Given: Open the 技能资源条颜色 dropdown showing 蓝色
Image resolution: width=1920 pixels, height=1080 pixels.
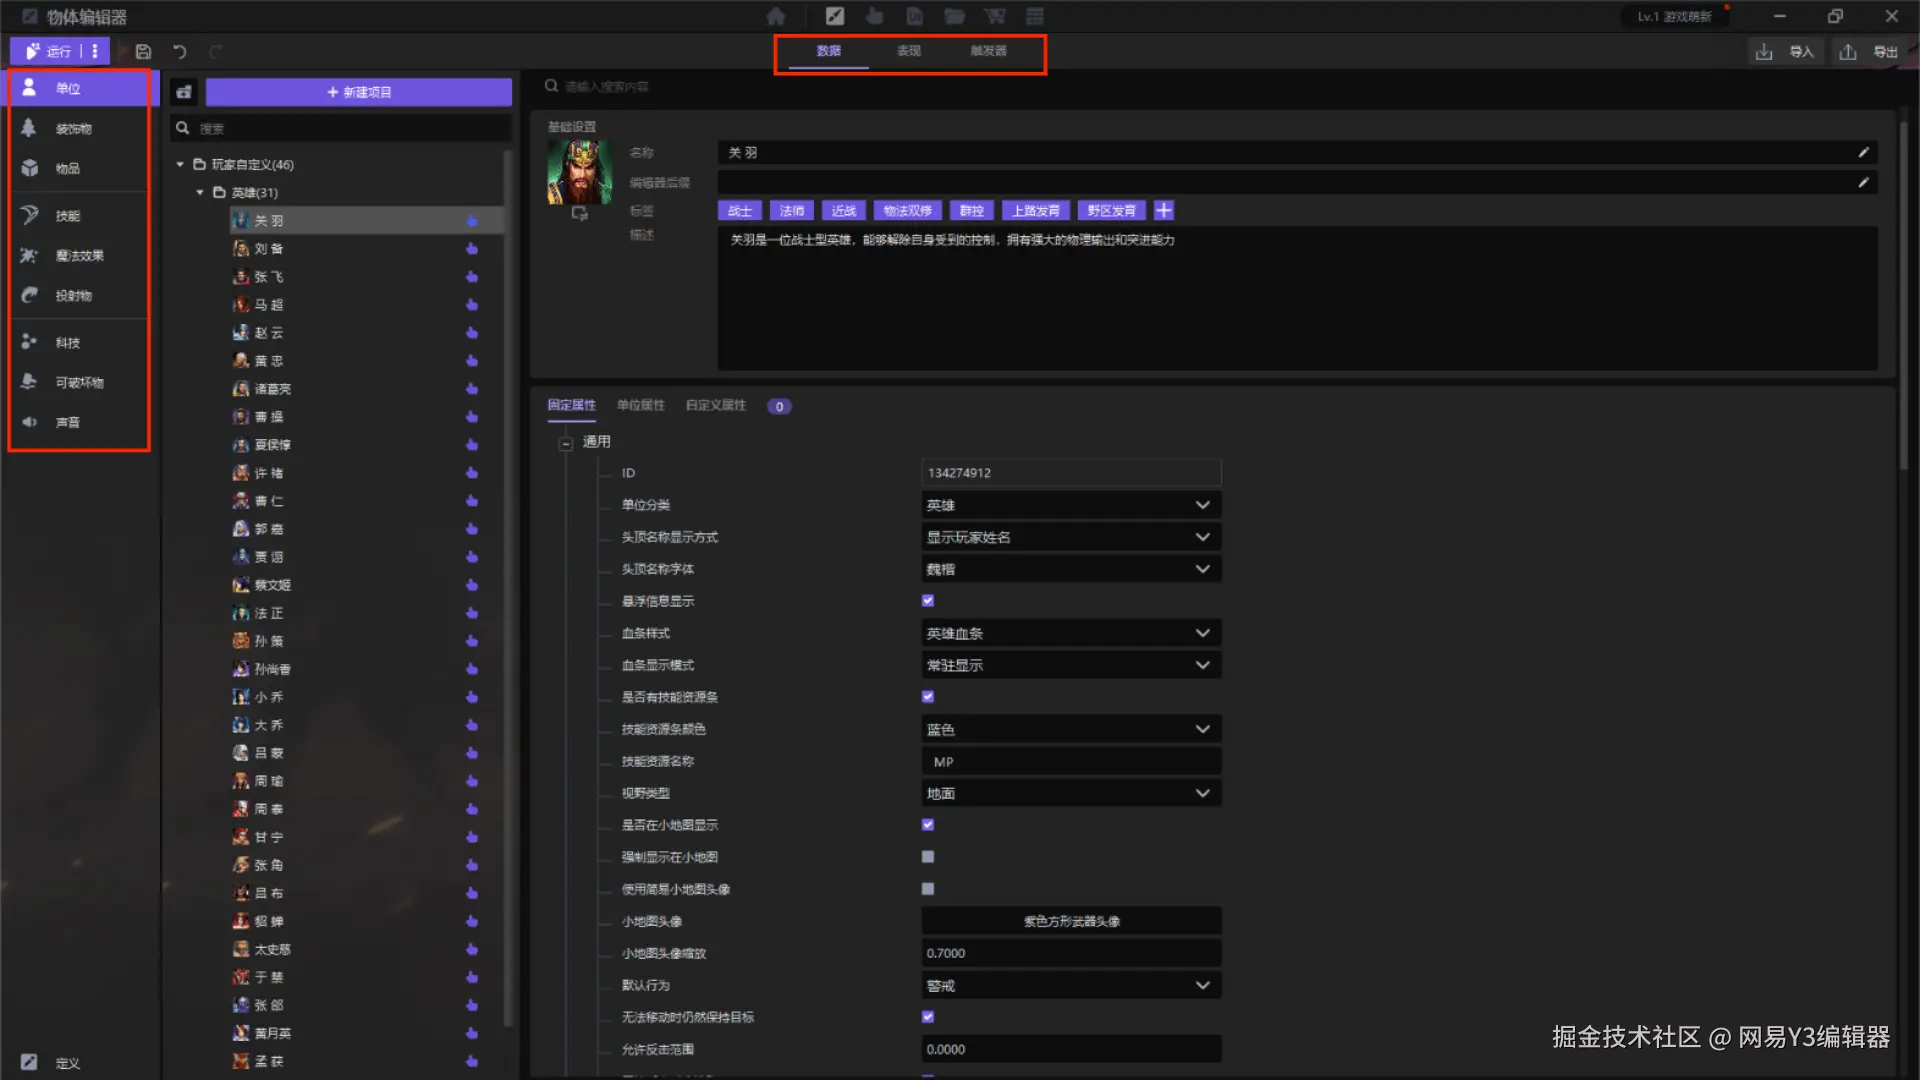Looking at the screenshot, I should tap(1070, 729).
